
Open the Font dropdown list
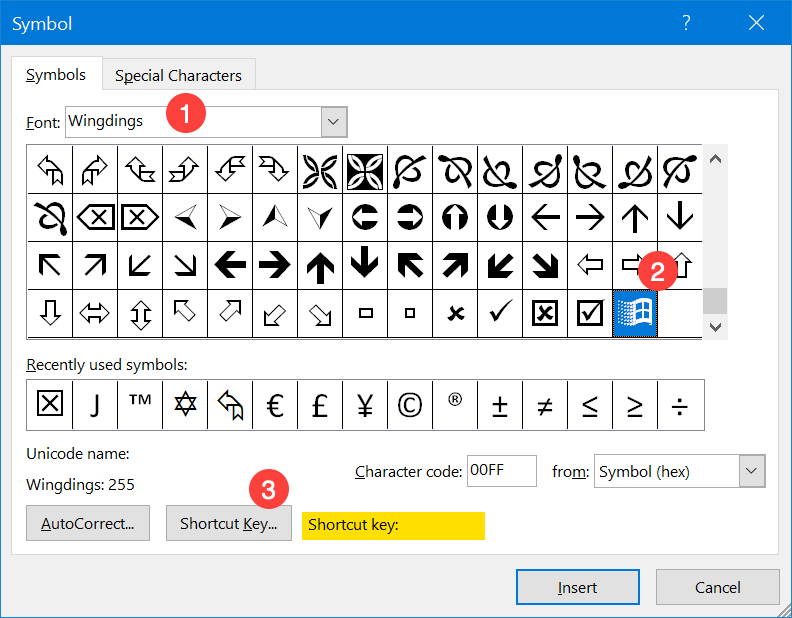pos(333,122)
